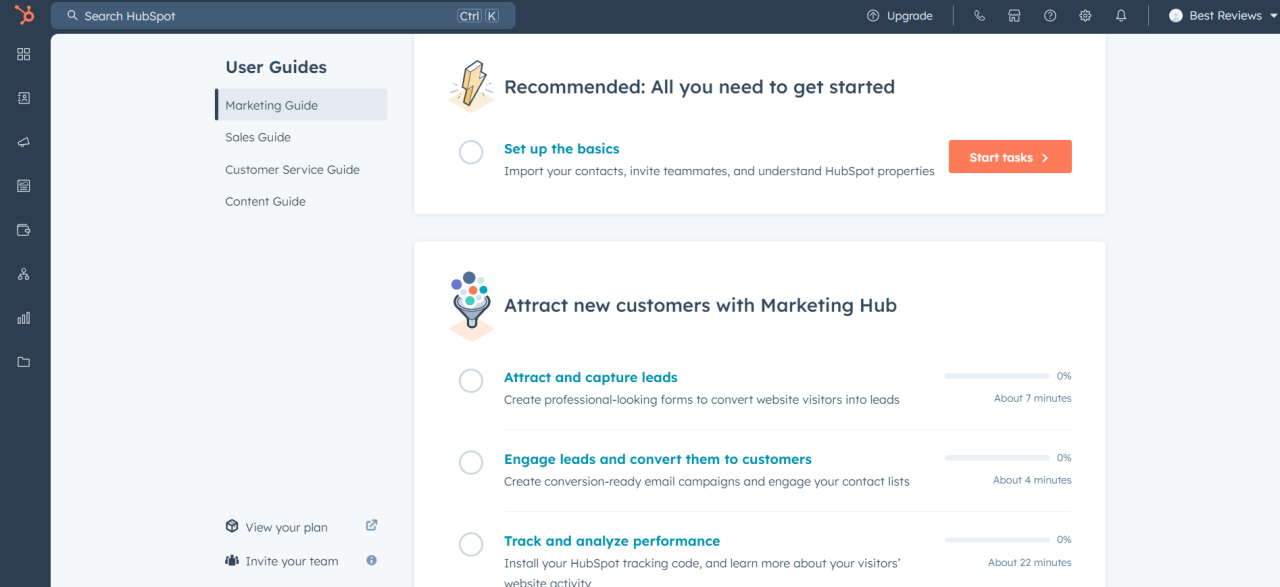The width and height of the screenshot is (1280, 587).
Task: Open the Marketplace storefront icon
Action: (x=1014, y=15)
